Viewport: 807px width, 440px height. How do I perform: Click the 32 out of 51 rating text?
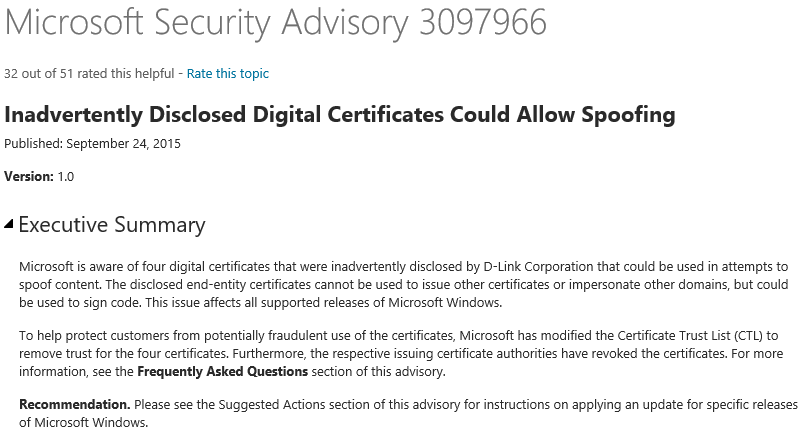click(89, 74)
